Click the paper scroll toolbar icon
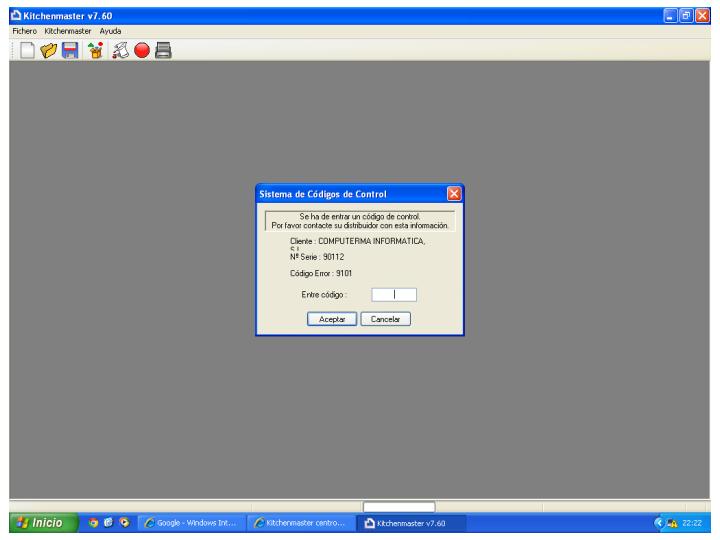720x540 pixels. tap(120, 51)
